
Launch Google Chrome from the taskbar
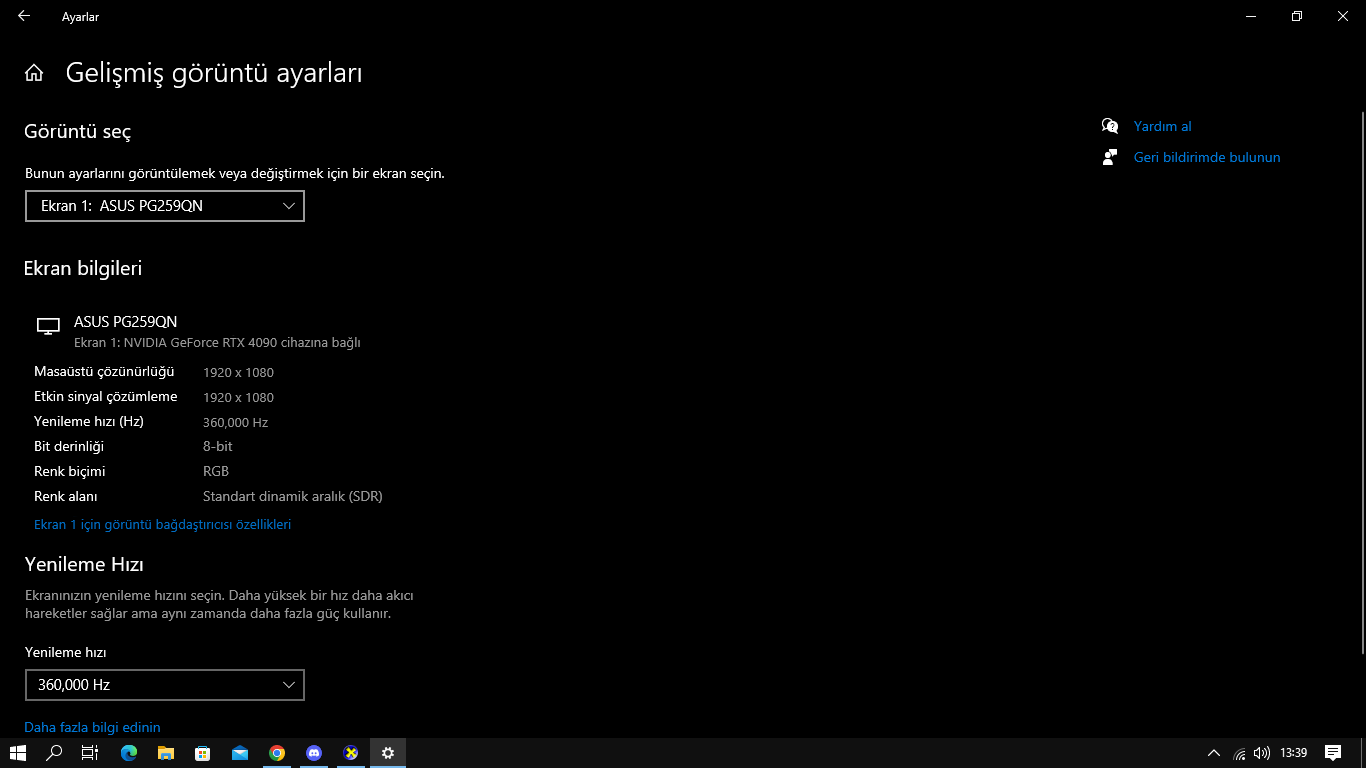pyautogui.click(x=277, y=753)
